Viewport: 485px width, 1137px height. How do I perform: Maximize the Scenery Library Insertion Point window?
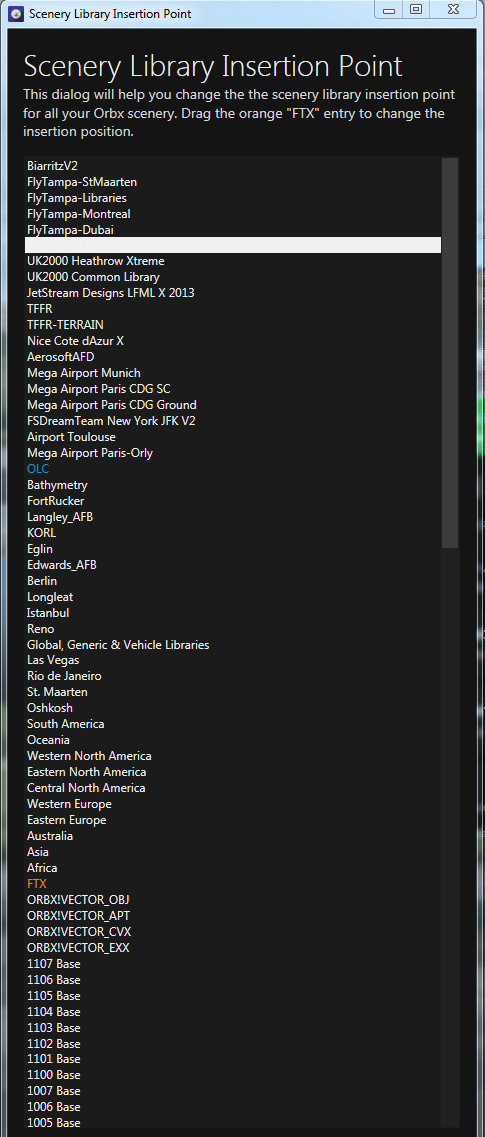click(415, 9)
